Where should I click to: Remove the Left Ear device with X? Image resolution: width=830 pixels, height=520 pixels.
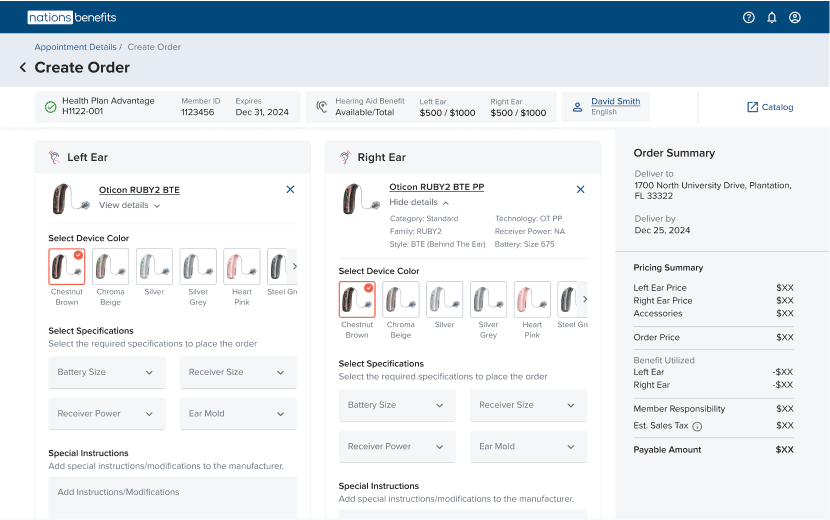[x=290, y=189]
